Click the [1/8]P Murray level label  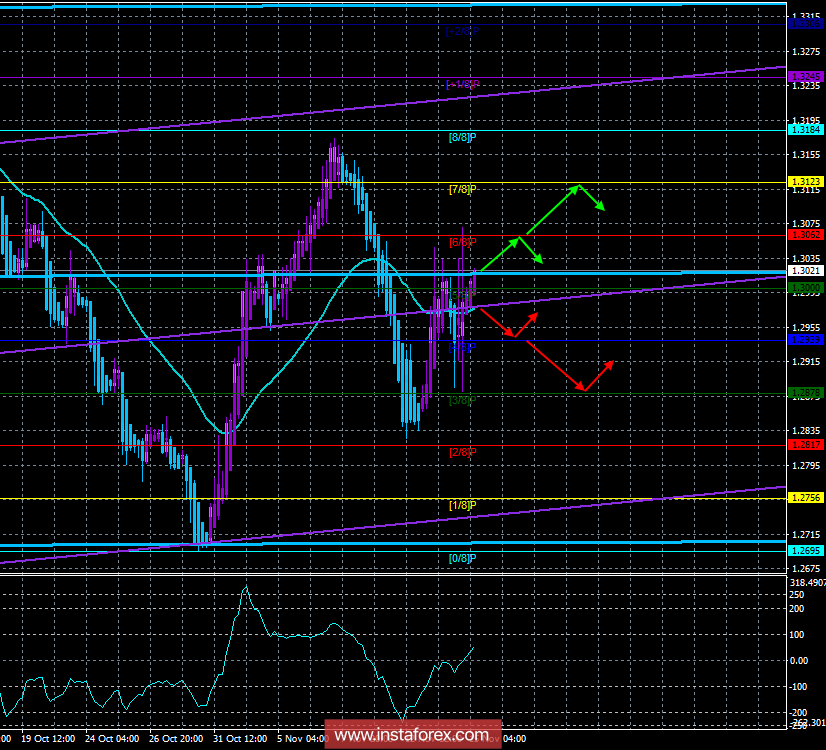[463, 506]
